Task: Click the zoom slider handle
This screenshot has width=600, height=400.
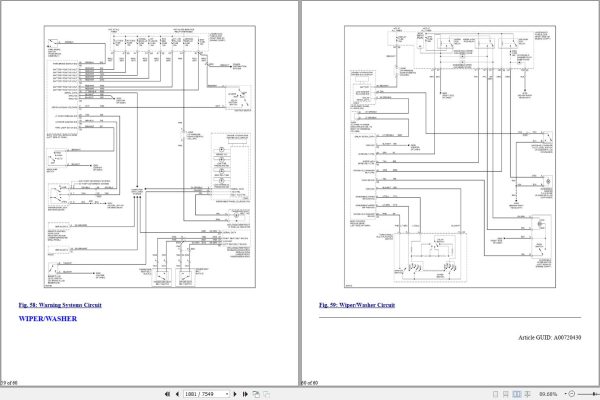Action: pos(594,394)
